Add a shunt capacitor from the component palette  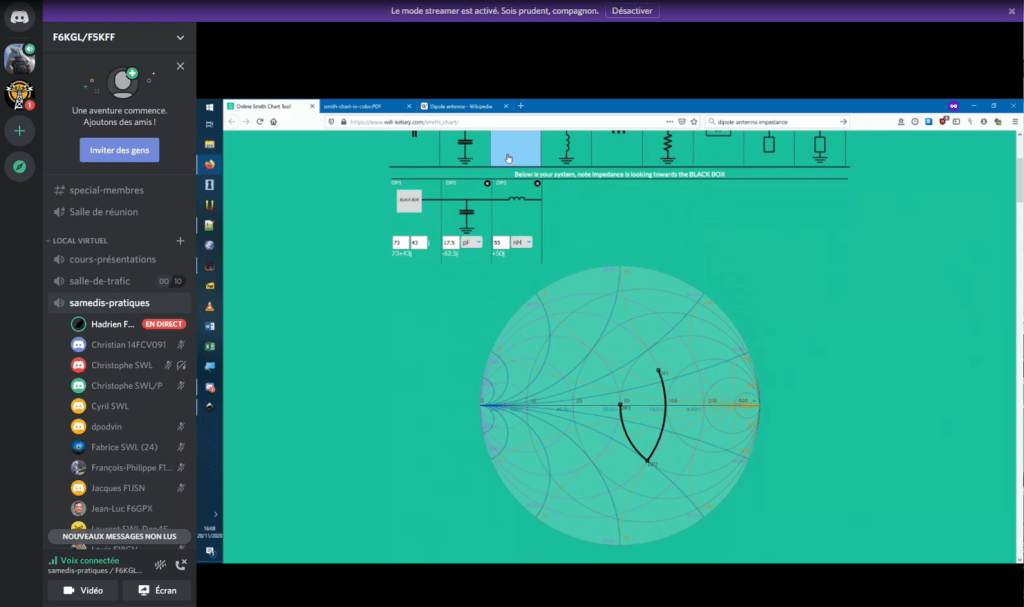click(x=465, y=148)
